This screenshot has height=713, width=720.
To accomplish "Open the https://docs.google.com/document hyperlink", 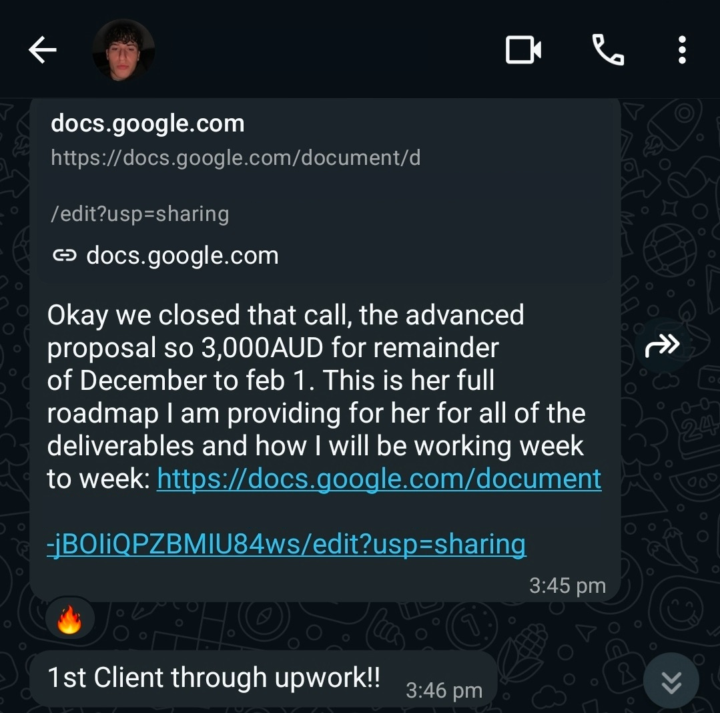I will coord(379,479).
